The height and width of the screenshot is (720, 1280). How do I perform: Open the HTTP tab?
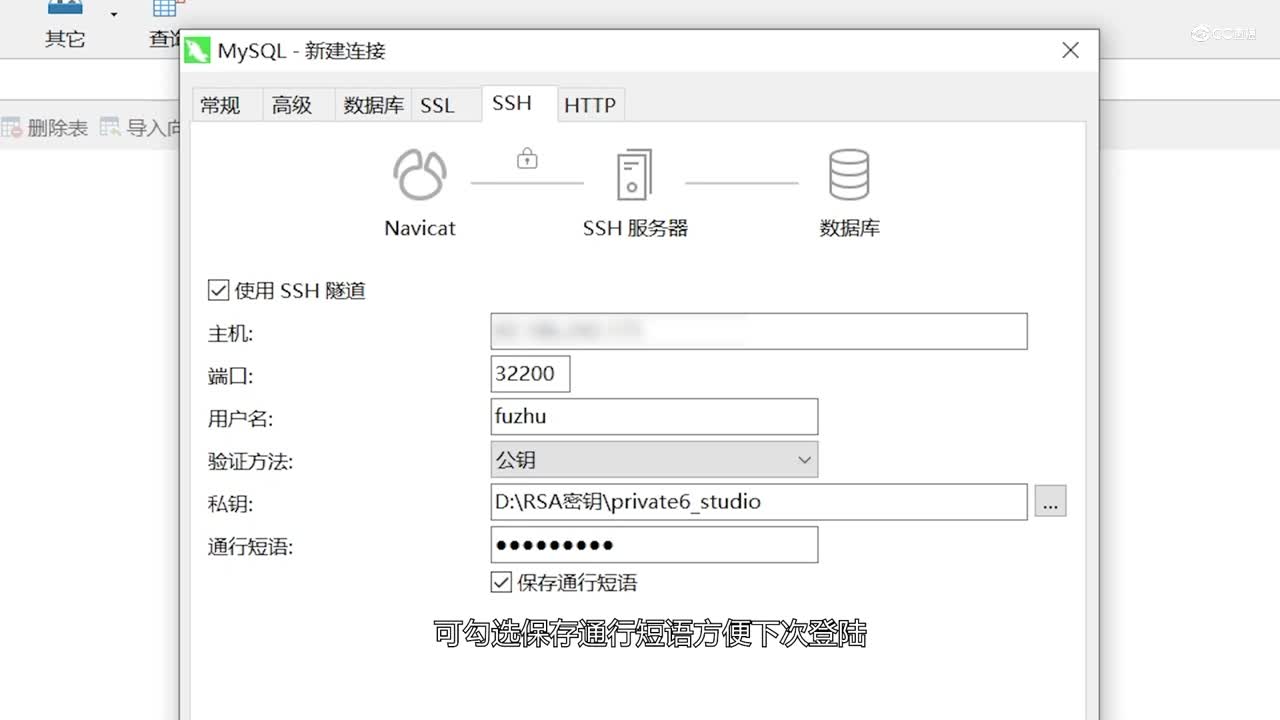click(590, 104)
